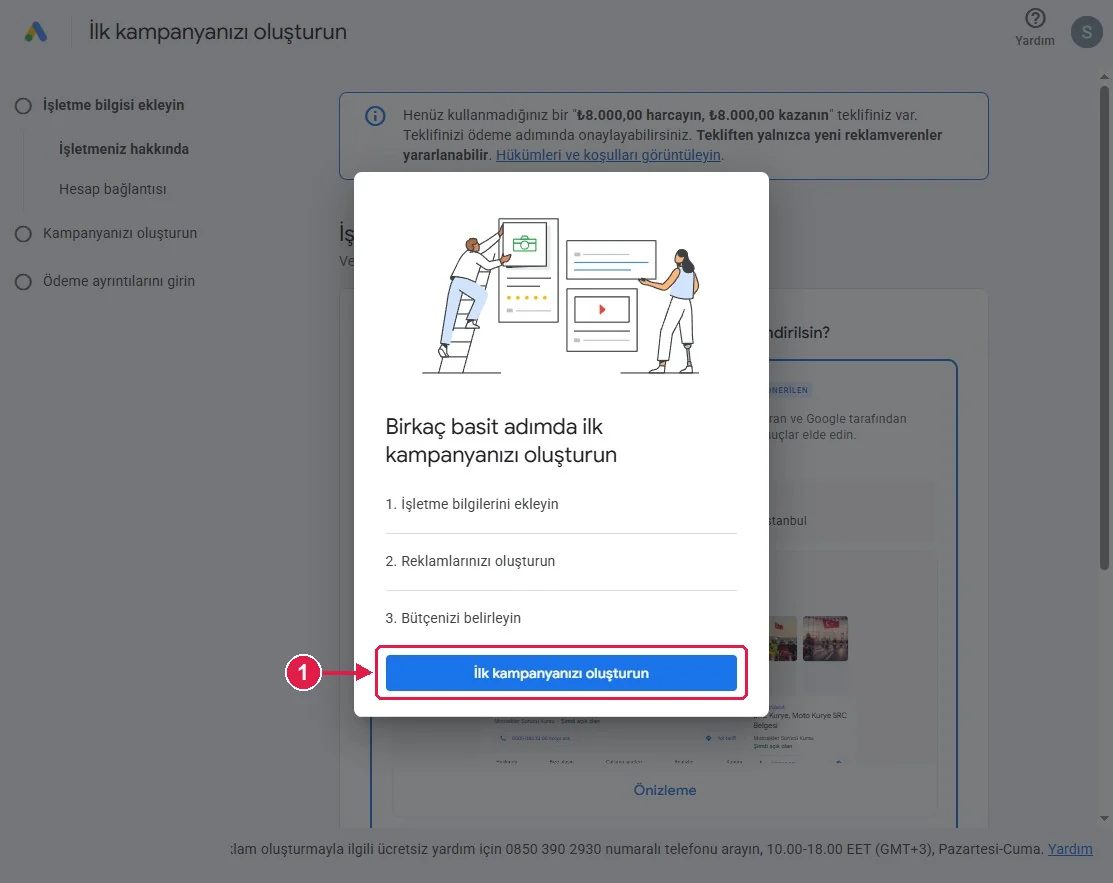Open the İşletmeniz hakkında sub-step

coord(124,149)
